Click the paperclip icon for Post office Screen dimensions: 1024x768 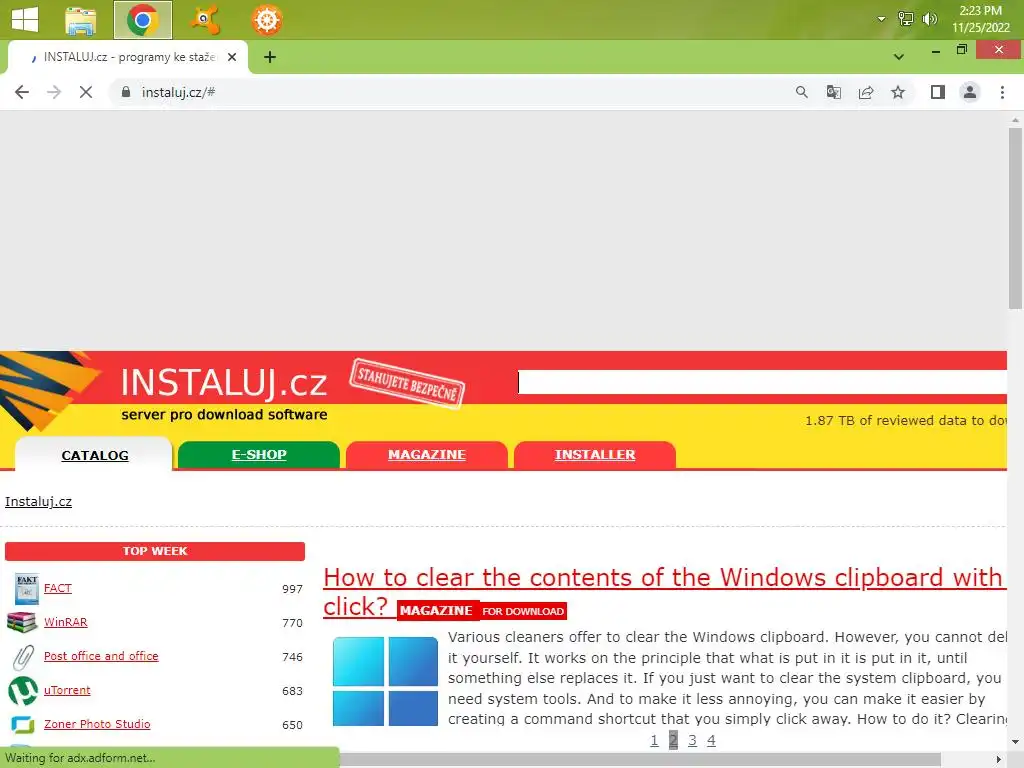pos(23,657)
